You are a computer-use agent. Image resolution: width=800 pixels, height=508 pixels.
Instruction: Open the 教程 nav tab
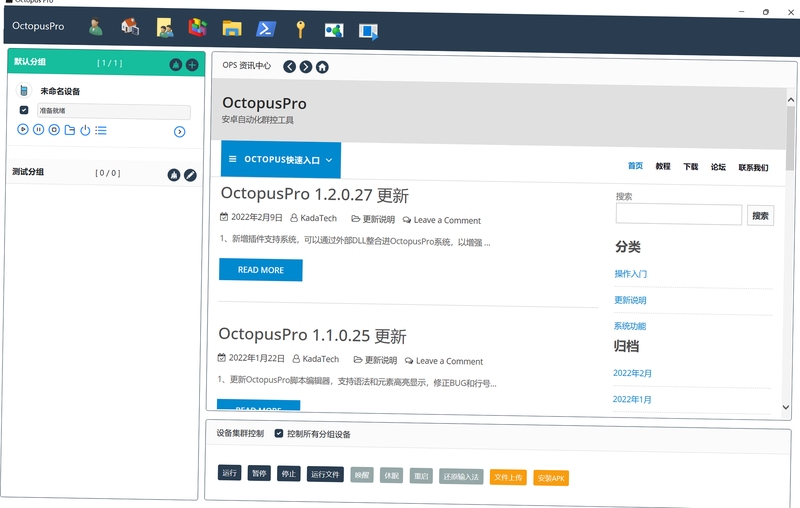point(663,166)
